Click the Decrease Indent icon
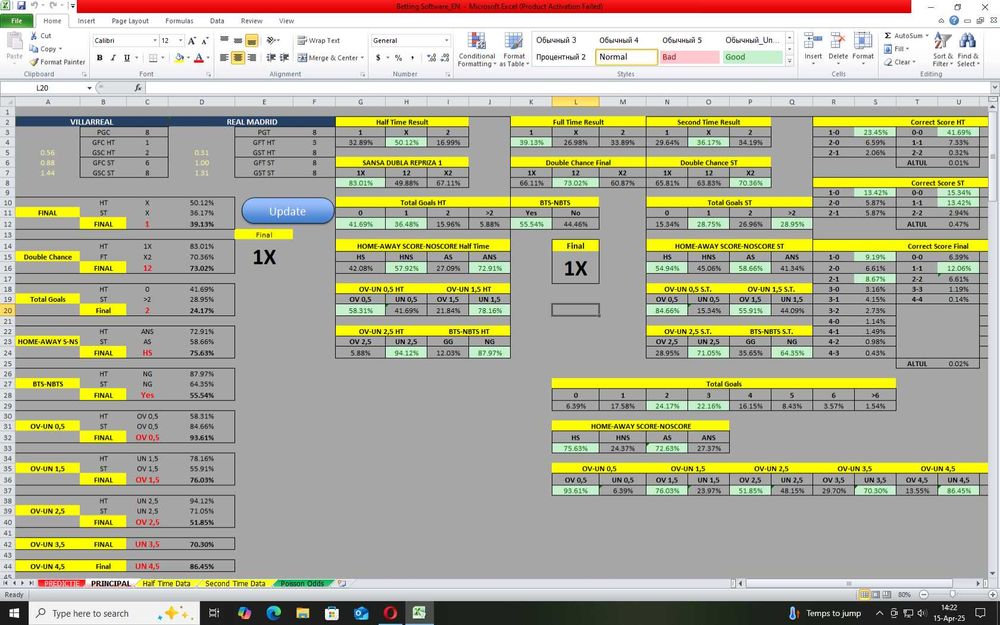 click(x=271, y=57)
